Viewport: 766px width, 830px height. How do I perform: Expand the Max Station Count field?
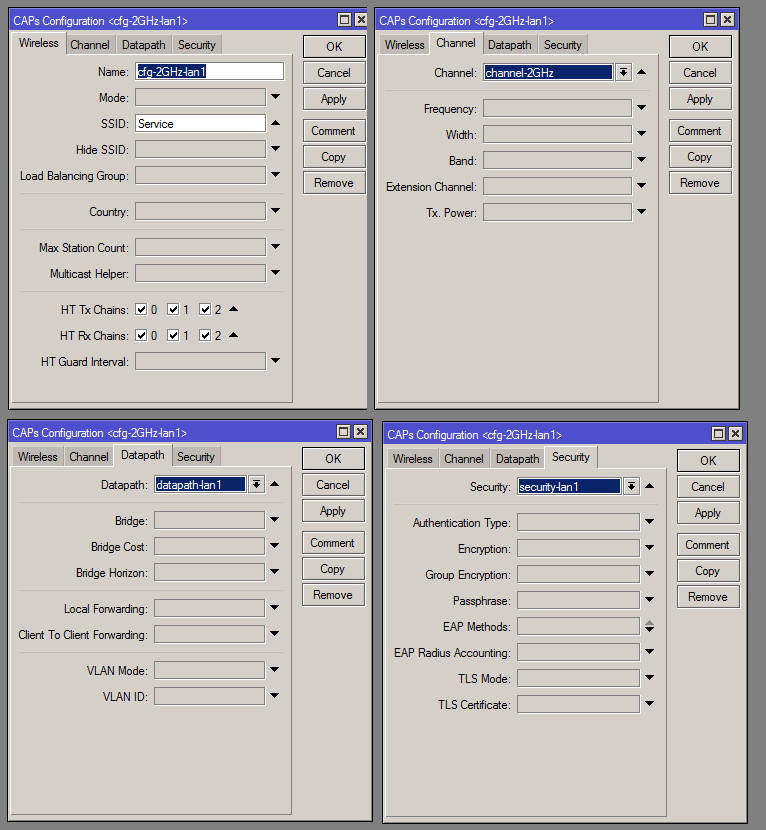tap(275, 247)
